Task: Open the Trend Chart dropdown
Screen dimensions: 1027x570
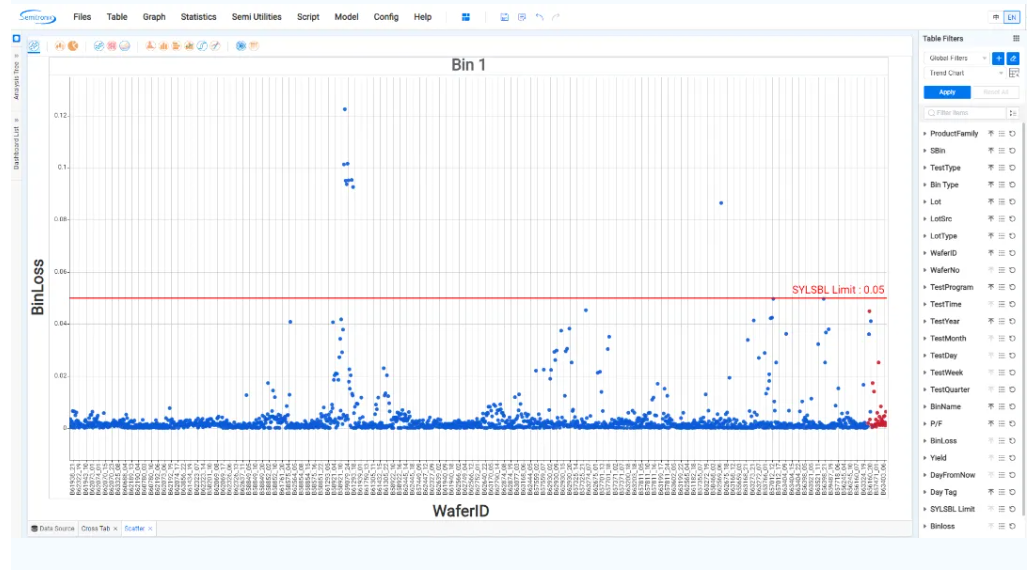Action: coord(962,73)
